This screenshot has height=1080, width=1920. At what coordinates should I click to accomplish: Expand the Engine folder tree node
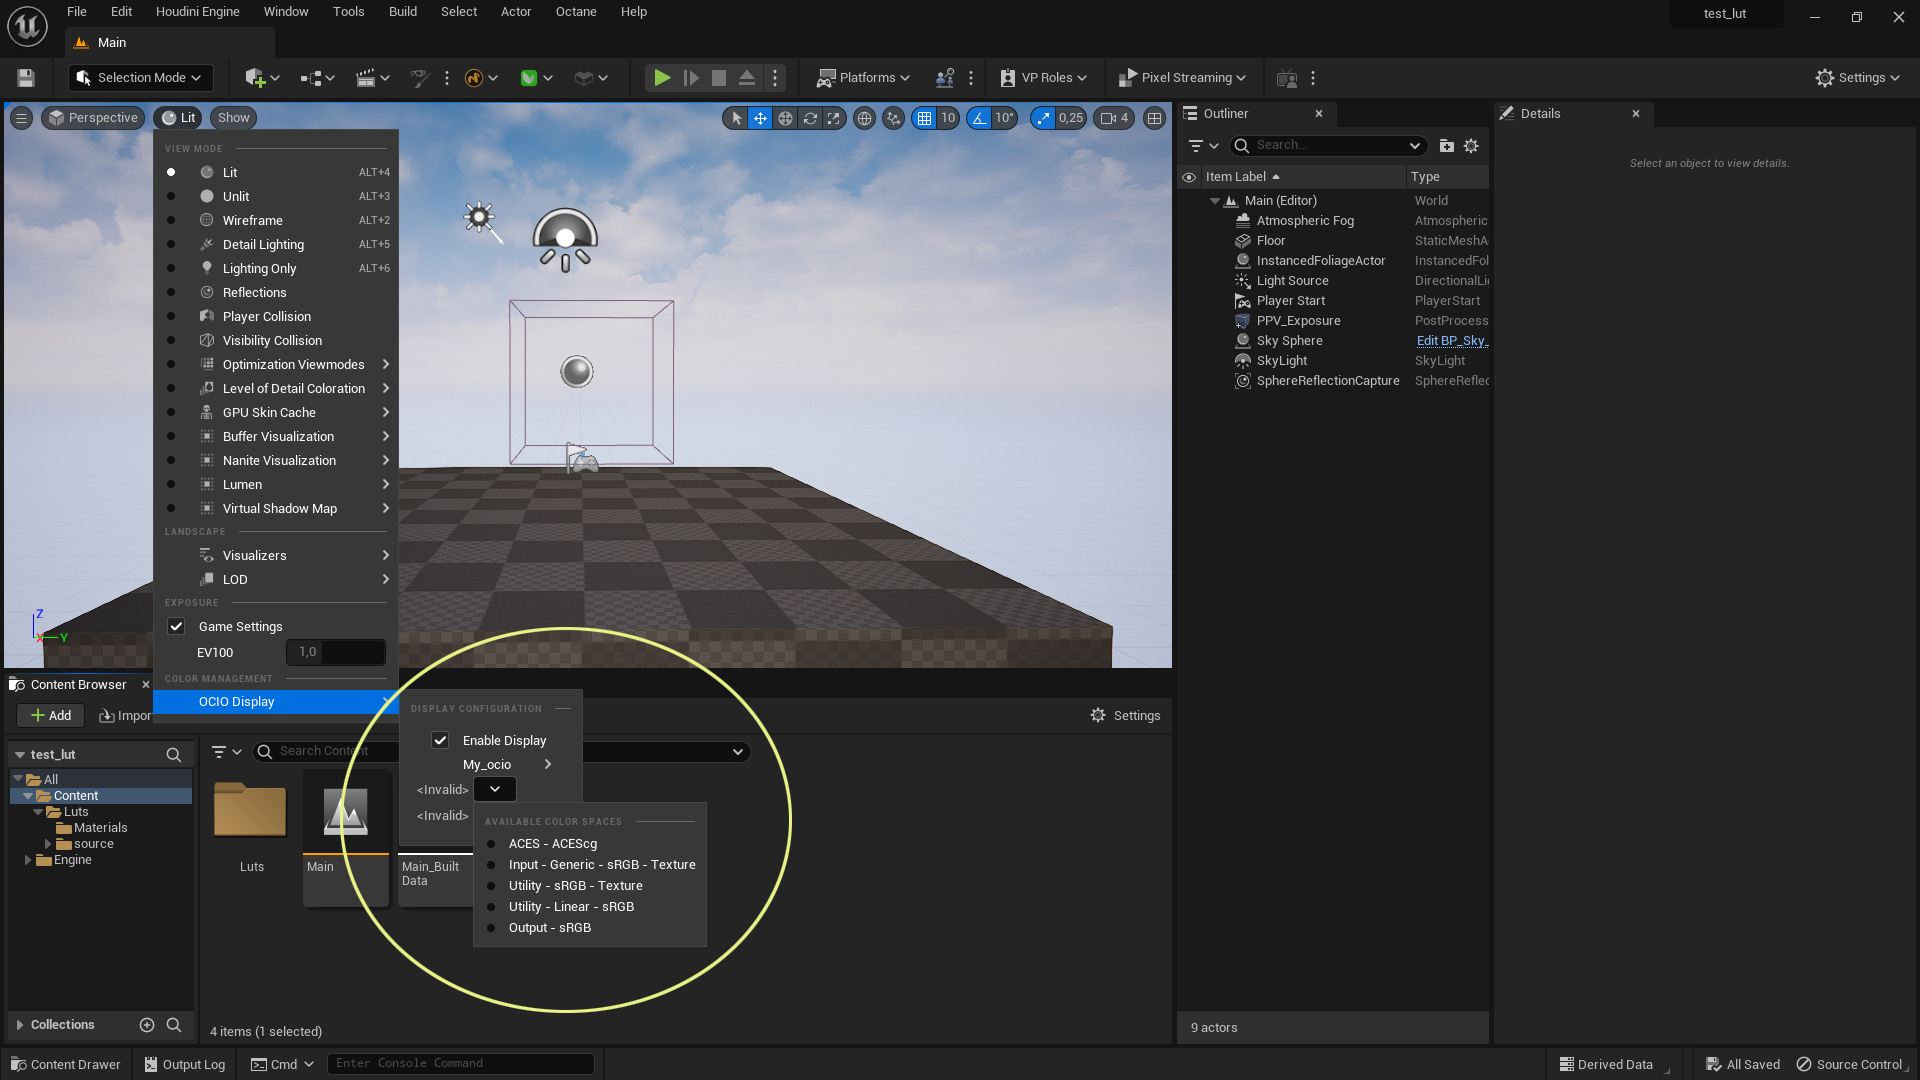pyautogui.click(x=27, y=860)
